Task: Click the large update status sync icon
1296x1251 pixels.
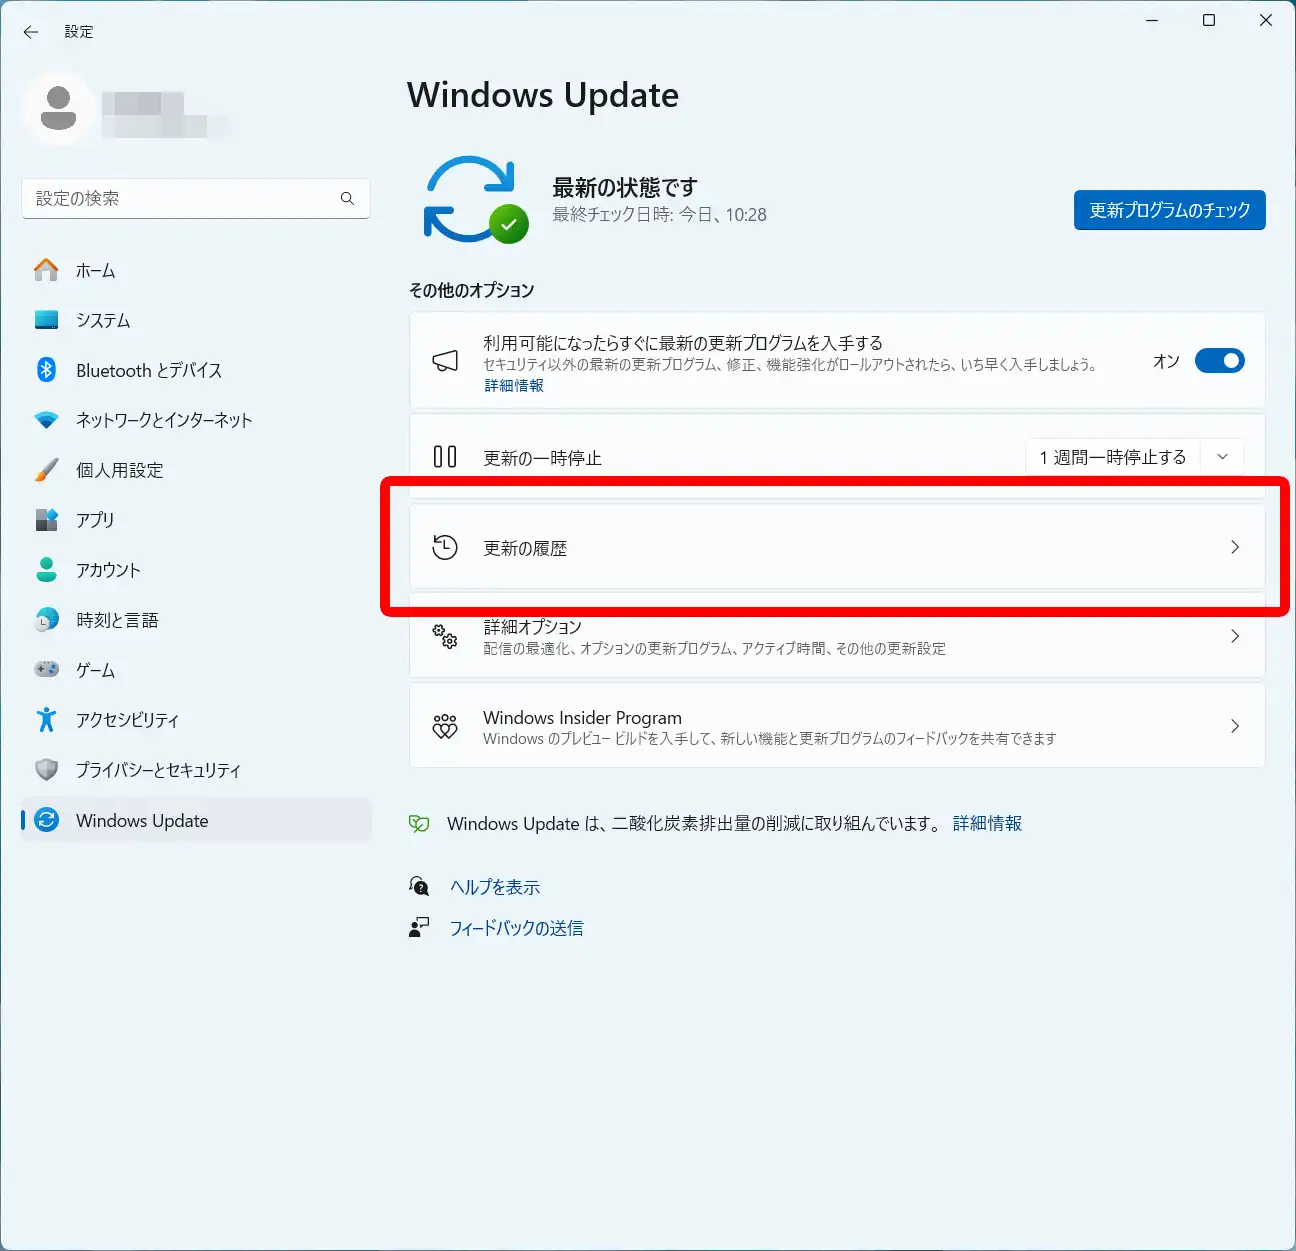Action: (475, 200)
